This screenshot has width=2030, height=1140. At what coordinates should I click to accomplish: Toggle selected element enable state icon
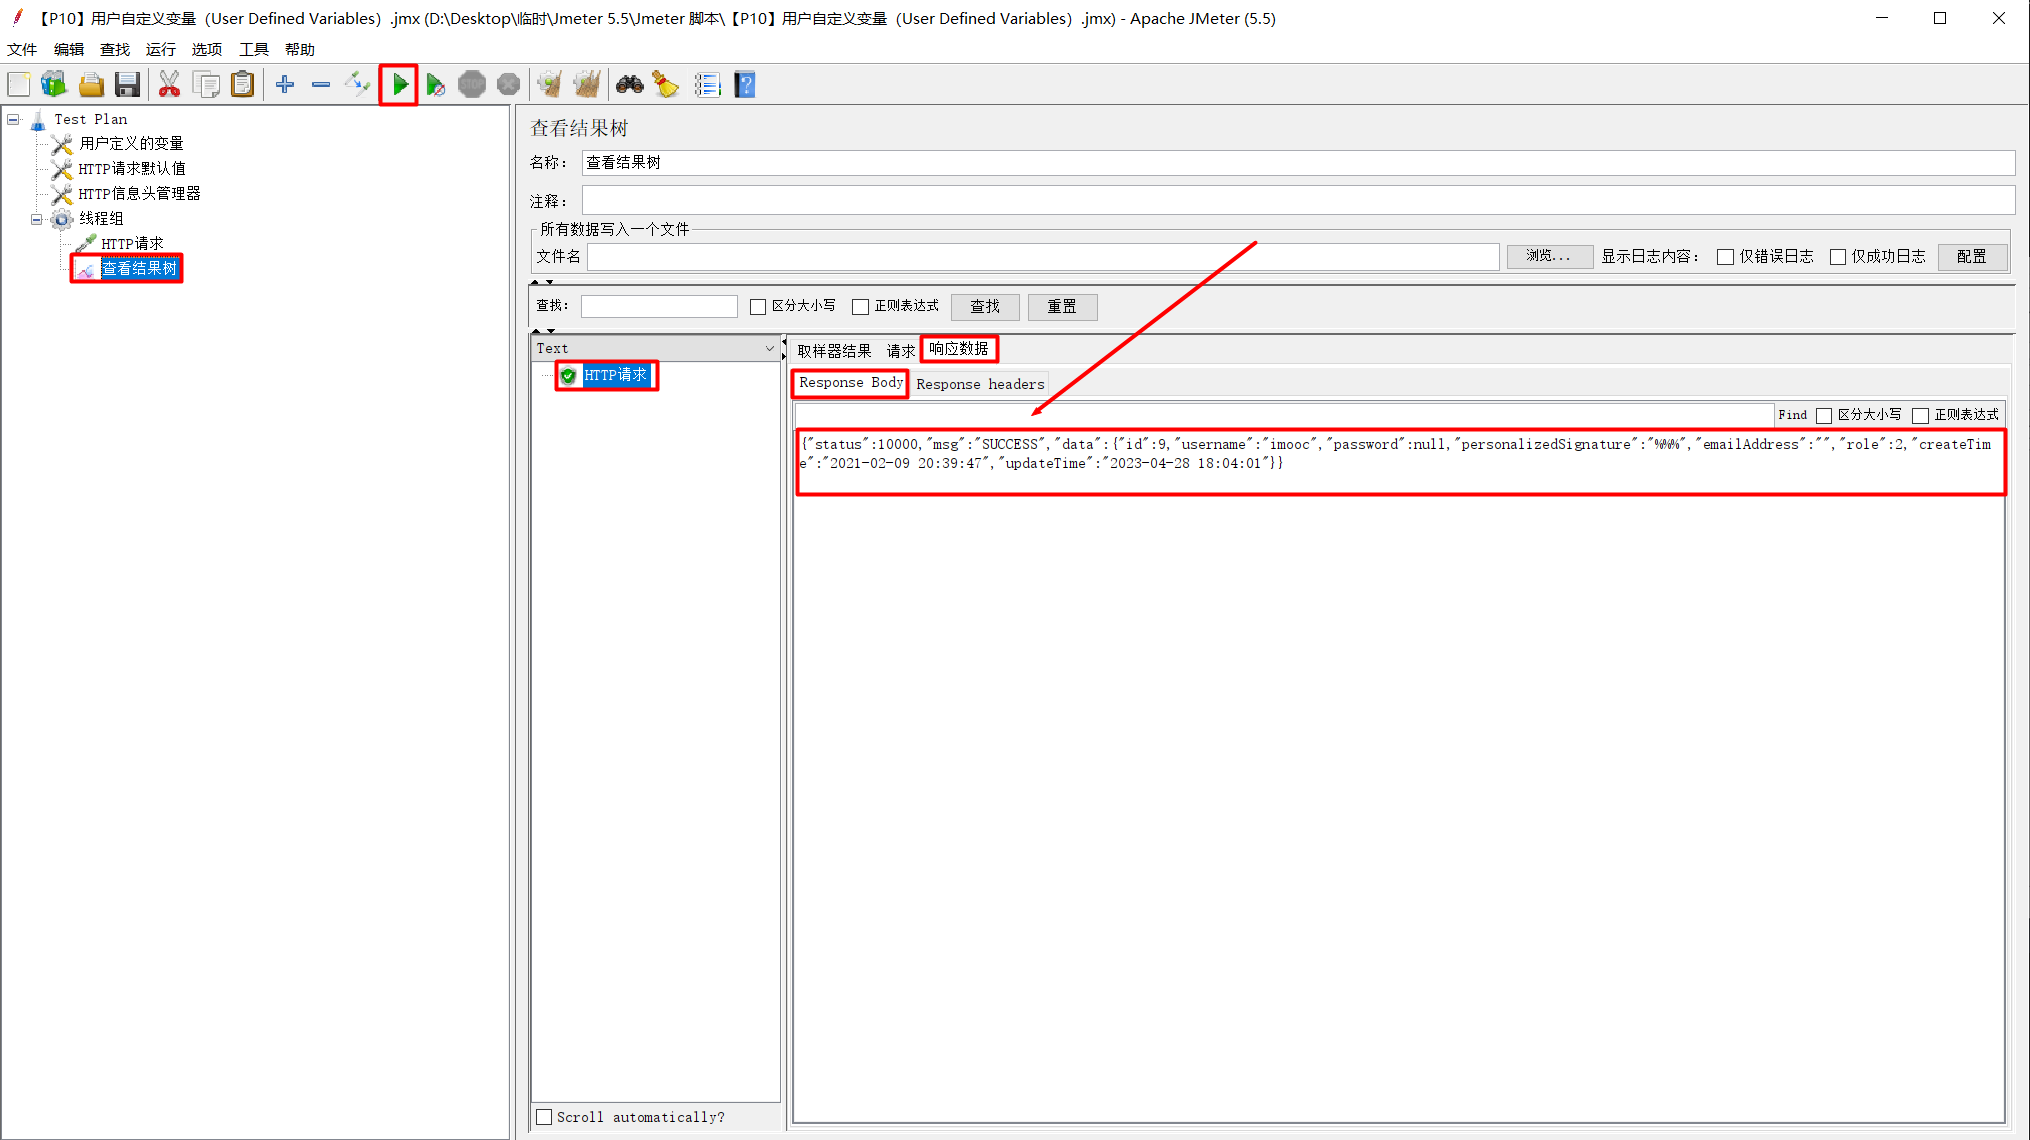click(x=357, y=85)
